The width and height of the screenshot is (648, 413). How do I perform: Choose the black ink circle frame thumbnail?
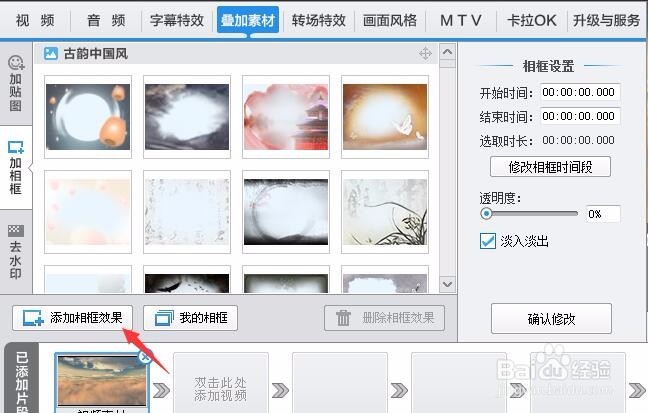[x=286, y=212]
